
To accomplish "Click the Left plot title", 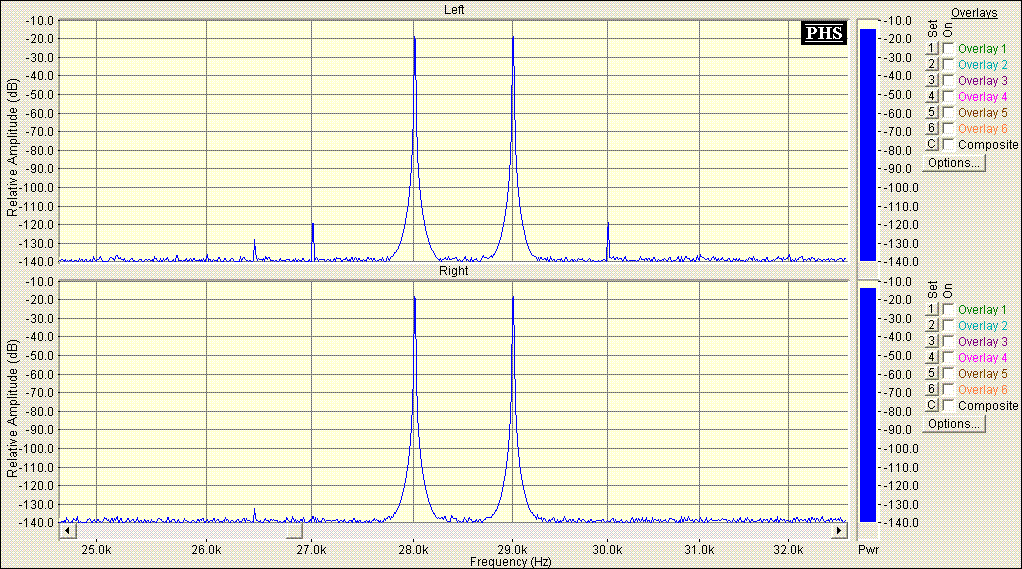I will click(x=454, y=10).
